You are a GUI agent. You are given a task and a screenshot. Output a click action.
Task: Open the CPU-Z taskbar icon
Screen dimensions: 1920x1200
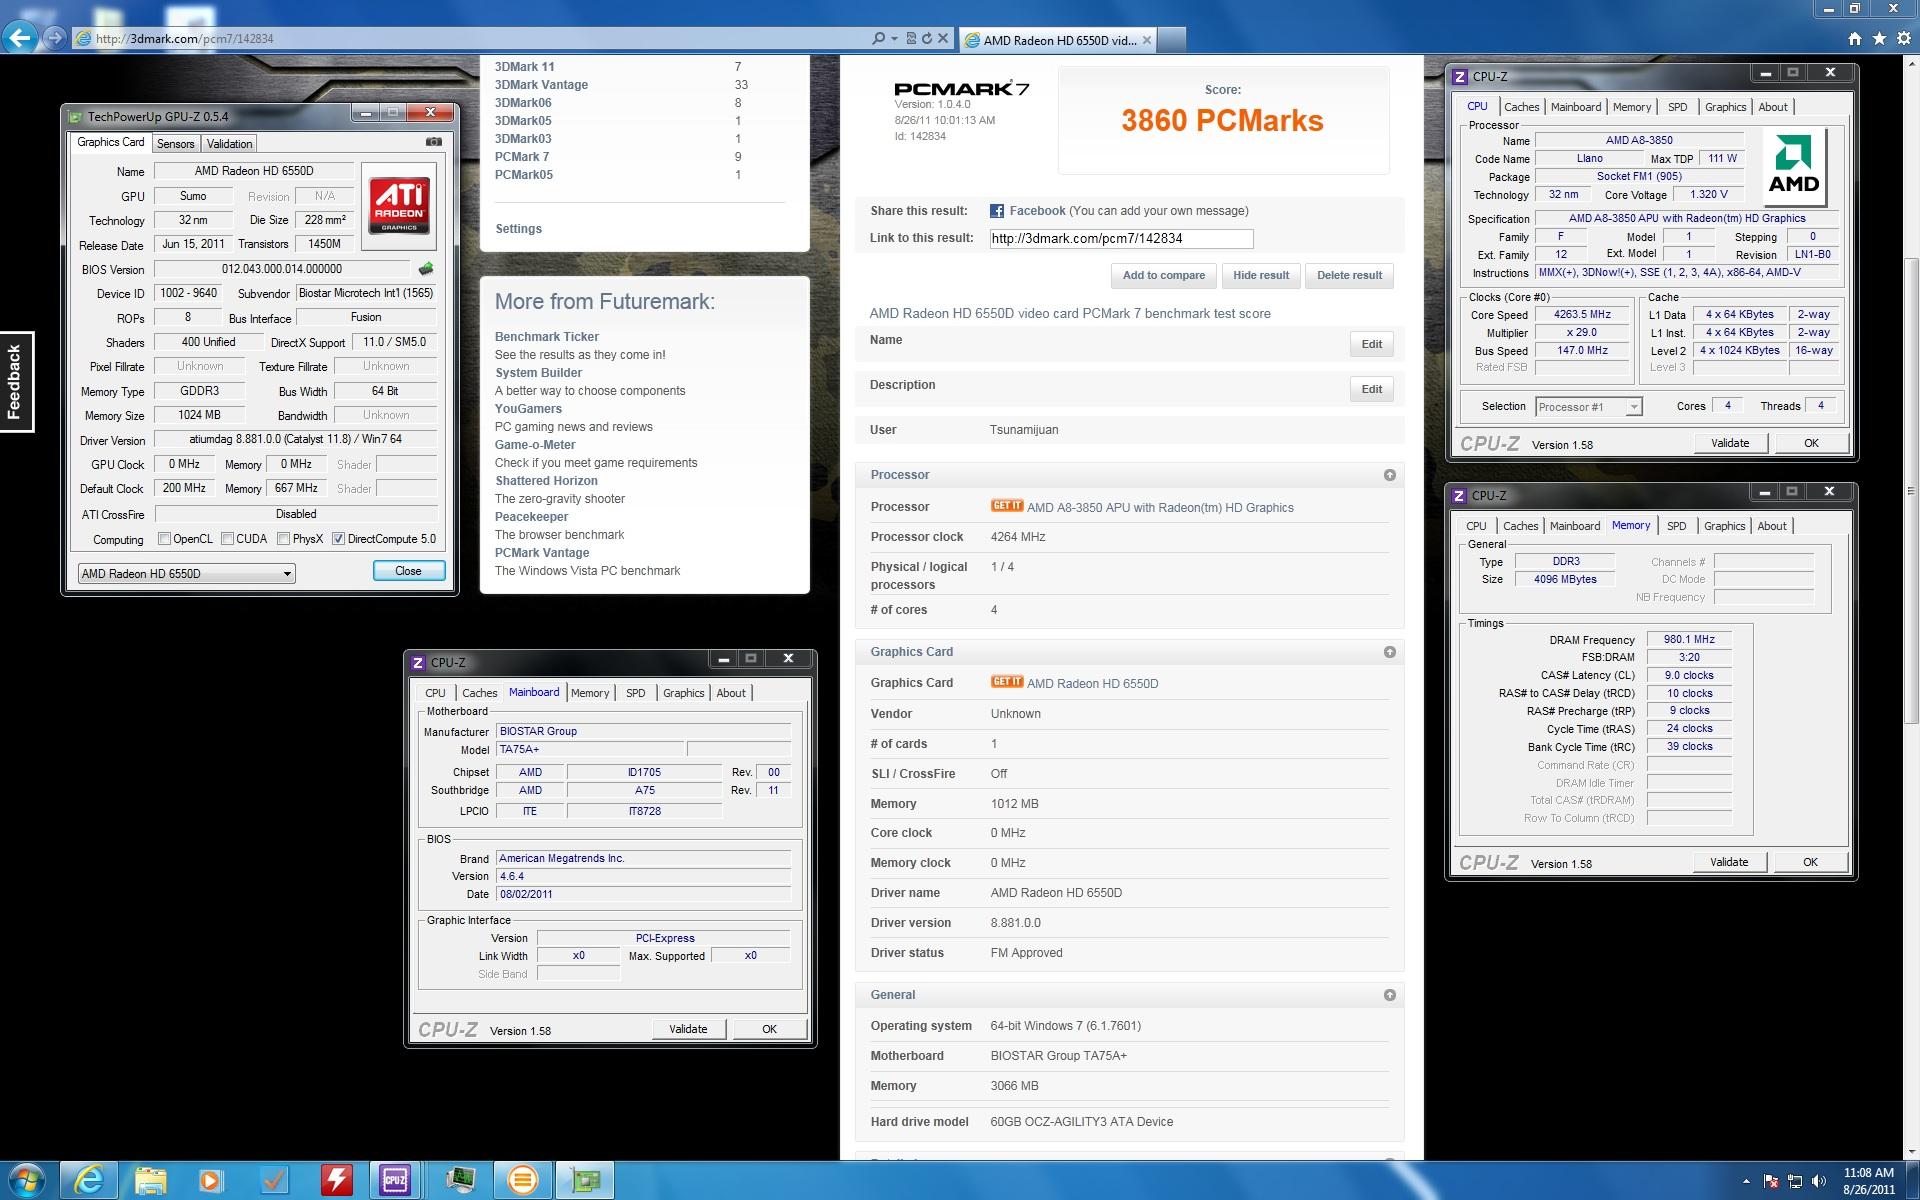click(x=395, y=1180)
